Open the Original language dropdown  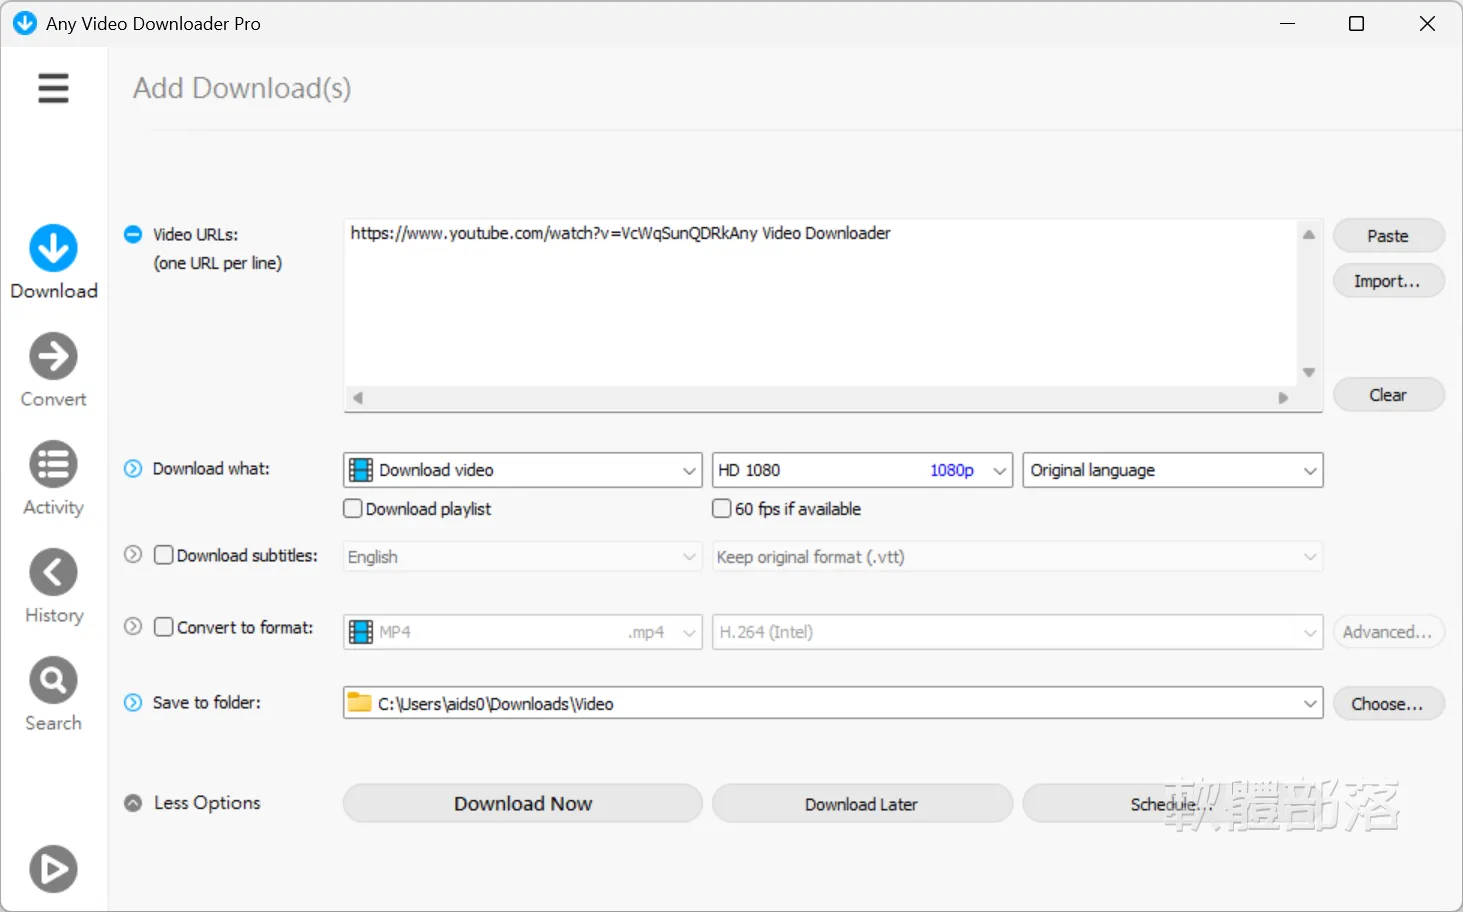click(x=1173, y=470)
